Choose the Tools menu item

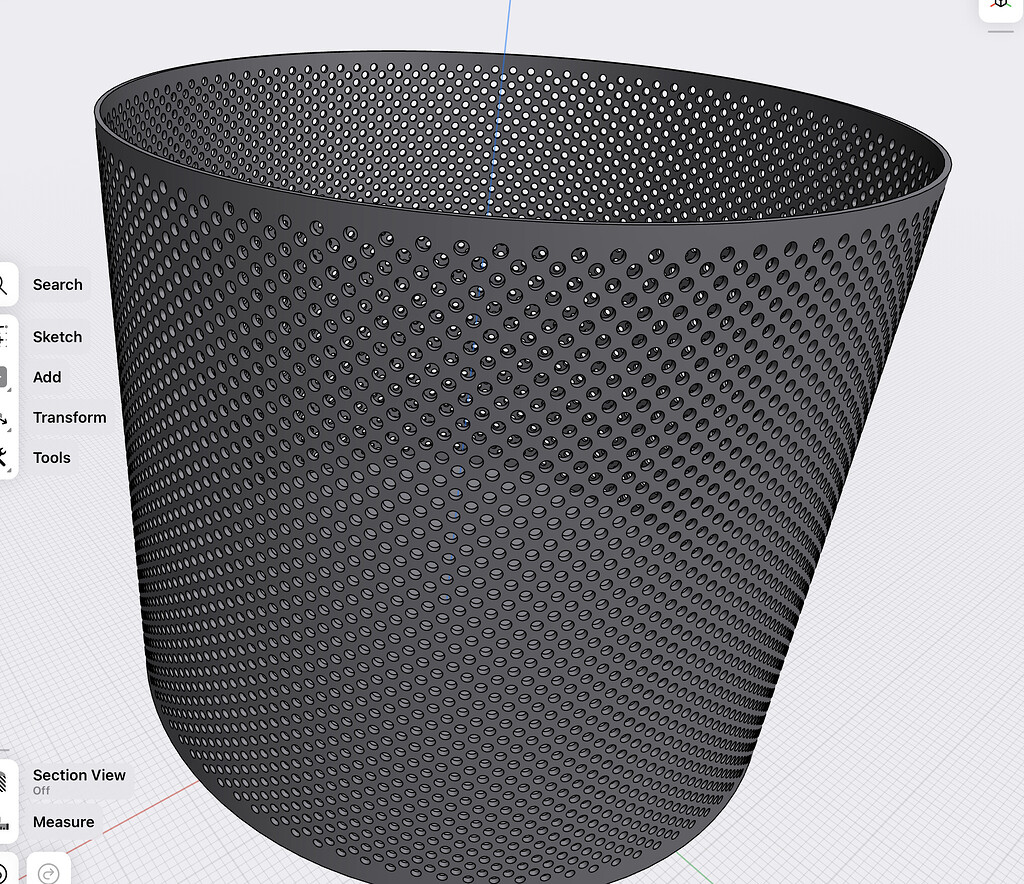click(50, 457)
